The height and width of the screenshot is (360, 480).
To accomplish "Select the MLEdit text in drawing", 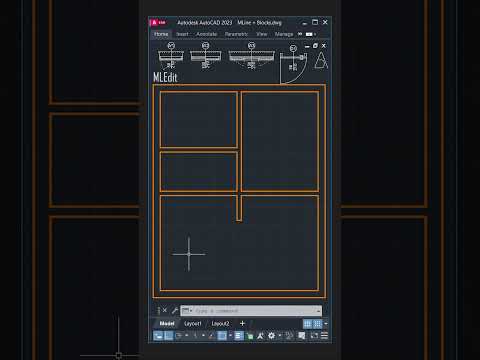I will tap(165, 77).
